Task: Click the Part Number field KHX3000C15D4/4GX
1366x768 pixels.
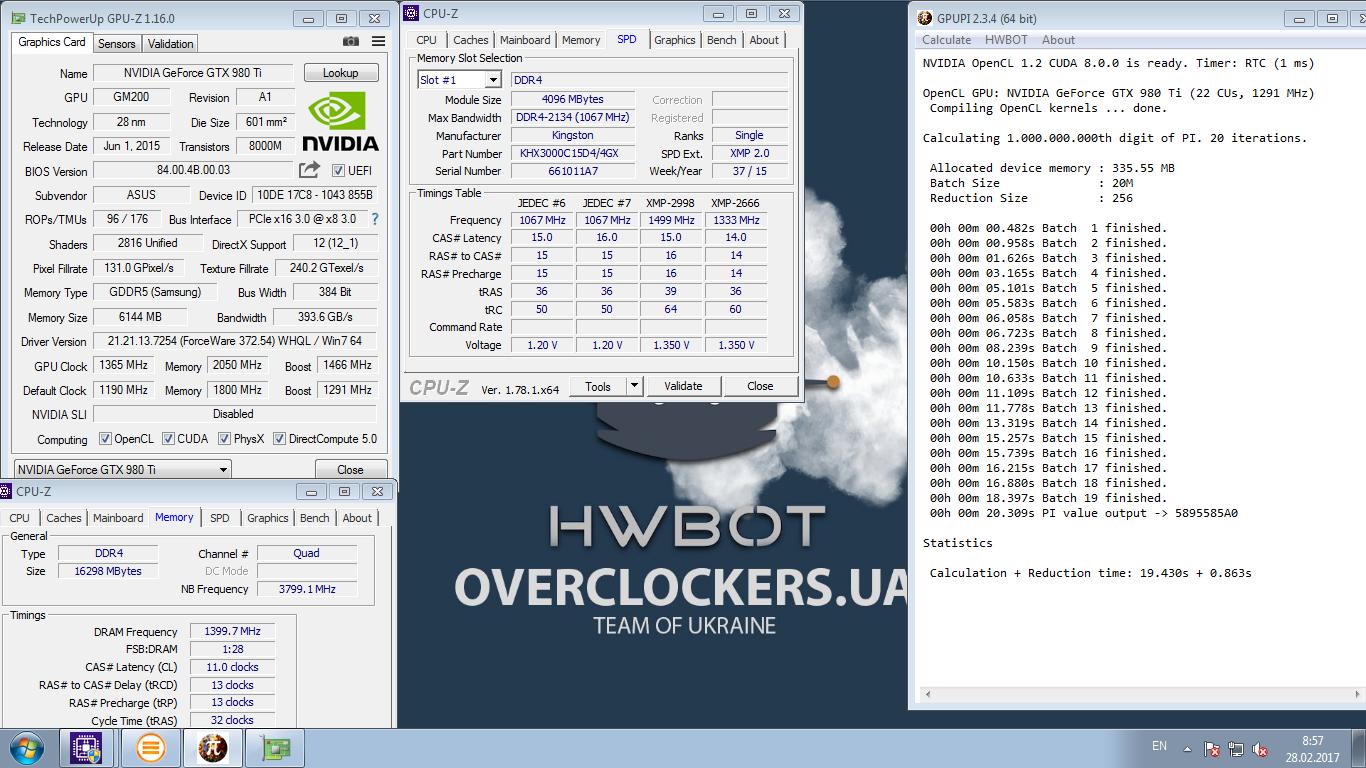Action: [x=572, y=154]
